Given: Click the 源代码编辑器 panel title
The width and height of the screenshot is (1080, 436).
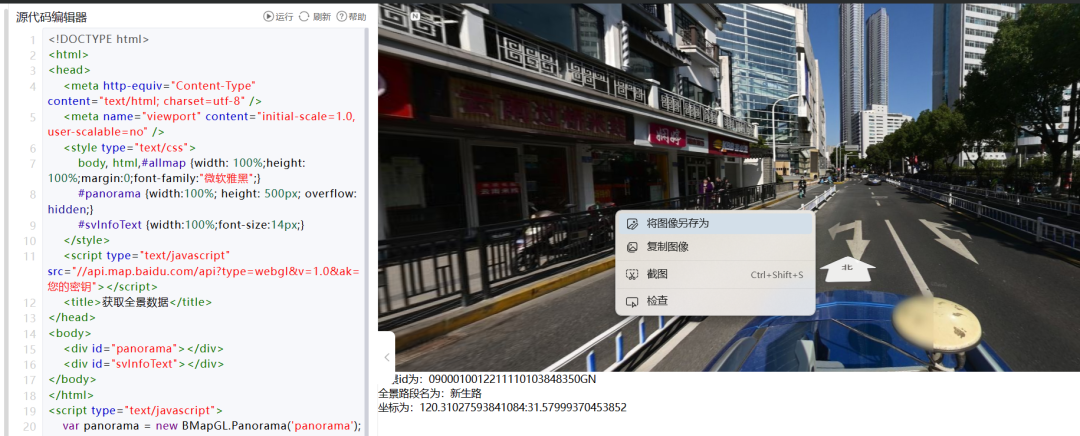Looking at the screenshot, I should pyautogui.click(x=52, y=17).
